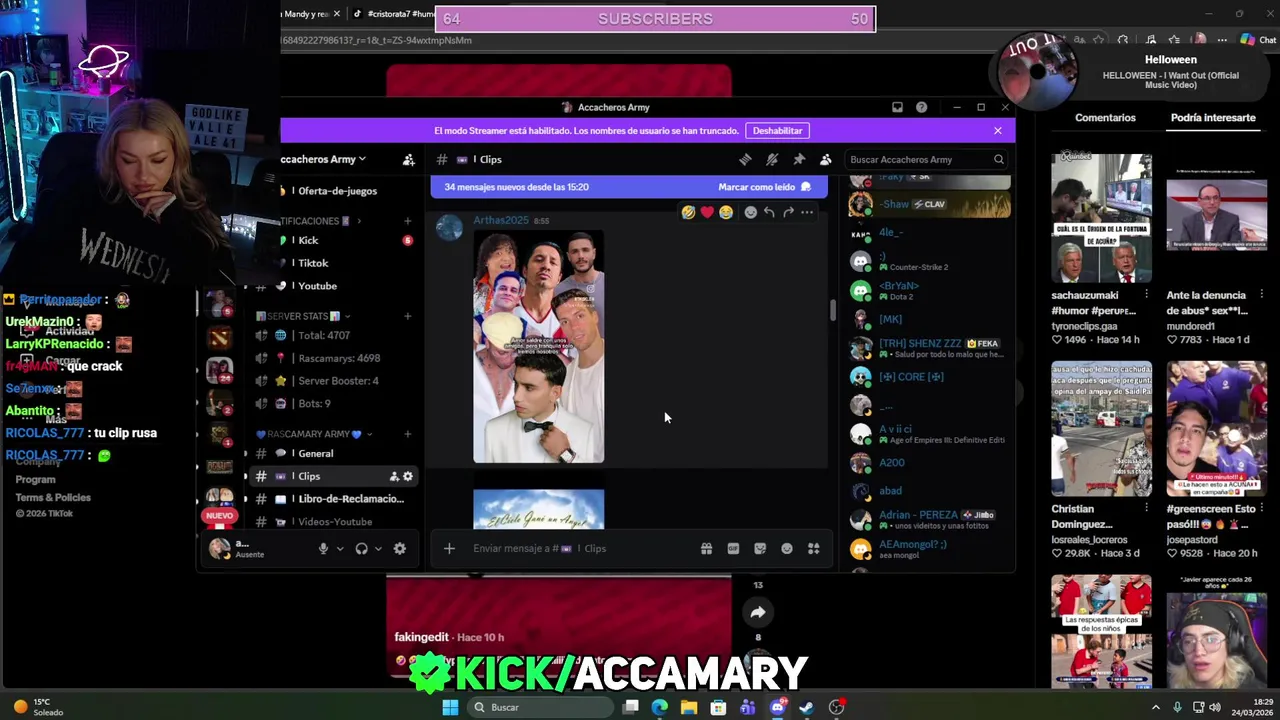
Task: Switch to the Comentarios tab on TikTok
Action: coord(1105,117)
